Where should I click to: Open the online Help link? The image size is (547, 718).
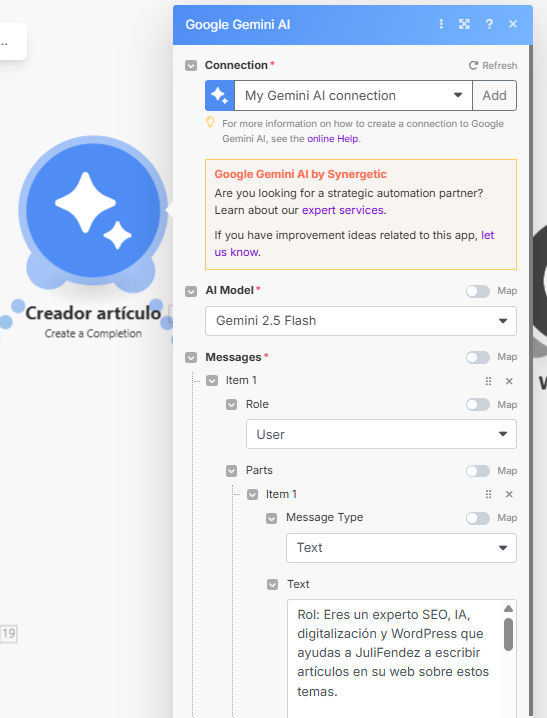point(333,139)
